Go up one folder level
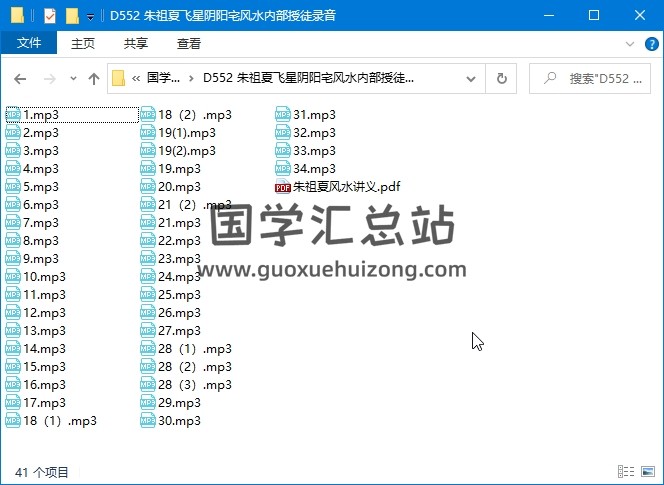This screenshot has height=485, width=664. pyautogui.click(x=94, y=79)
